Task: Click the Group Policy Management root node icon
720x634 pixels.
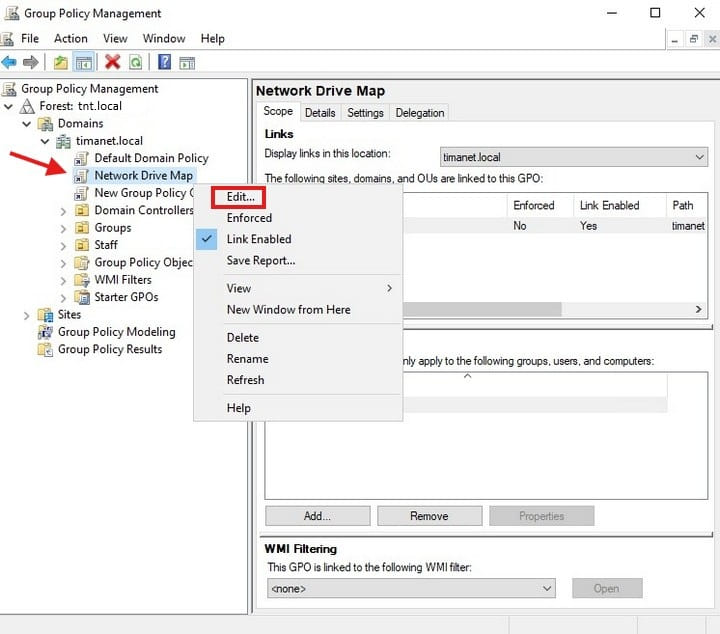Action: click(x=9, y=89)
